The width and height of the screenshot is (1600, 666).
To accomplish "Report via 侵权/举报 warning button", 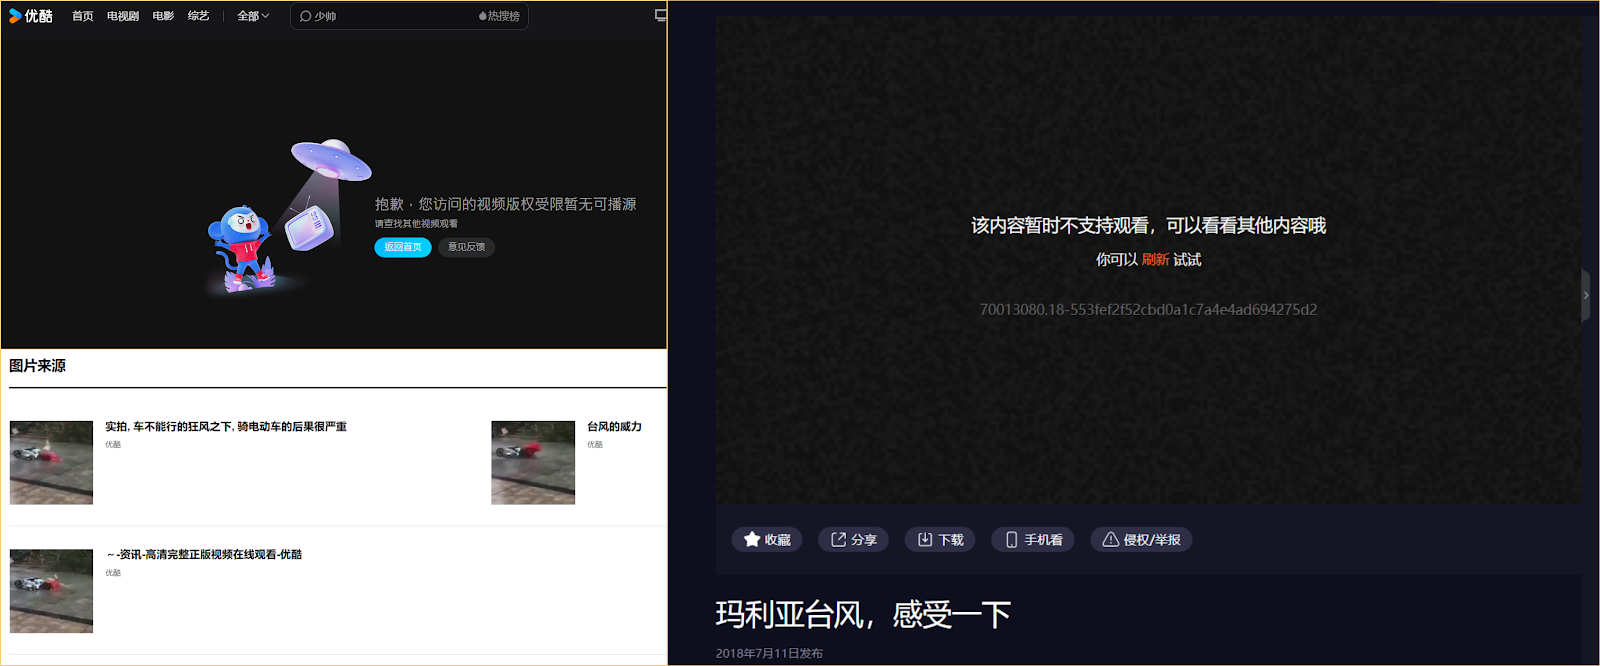I will (1141, 540).
